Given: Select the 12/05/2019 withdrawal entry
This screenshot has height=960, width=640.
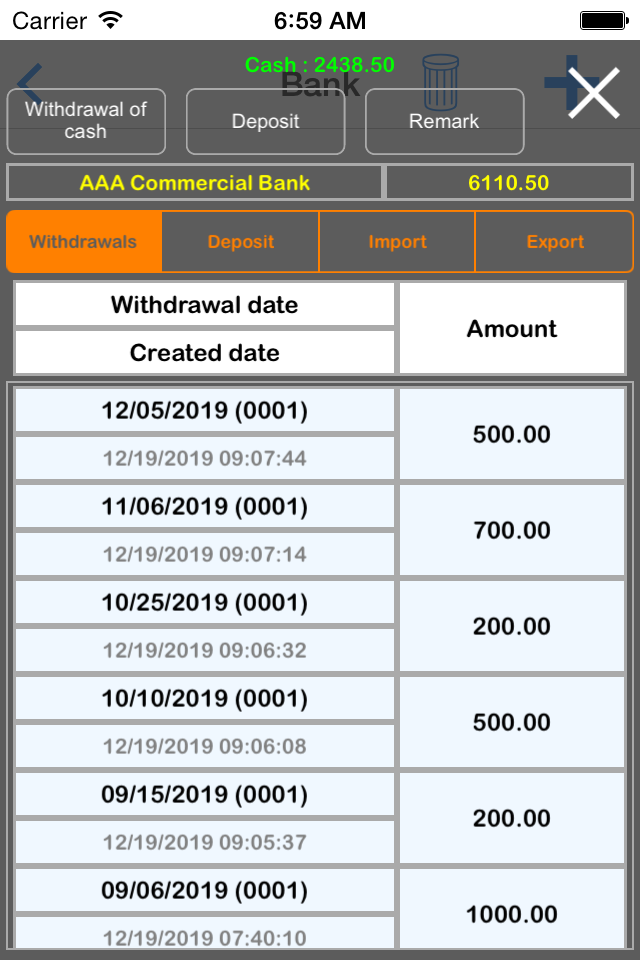Looking at the screenshot, I should coord(204,411).
